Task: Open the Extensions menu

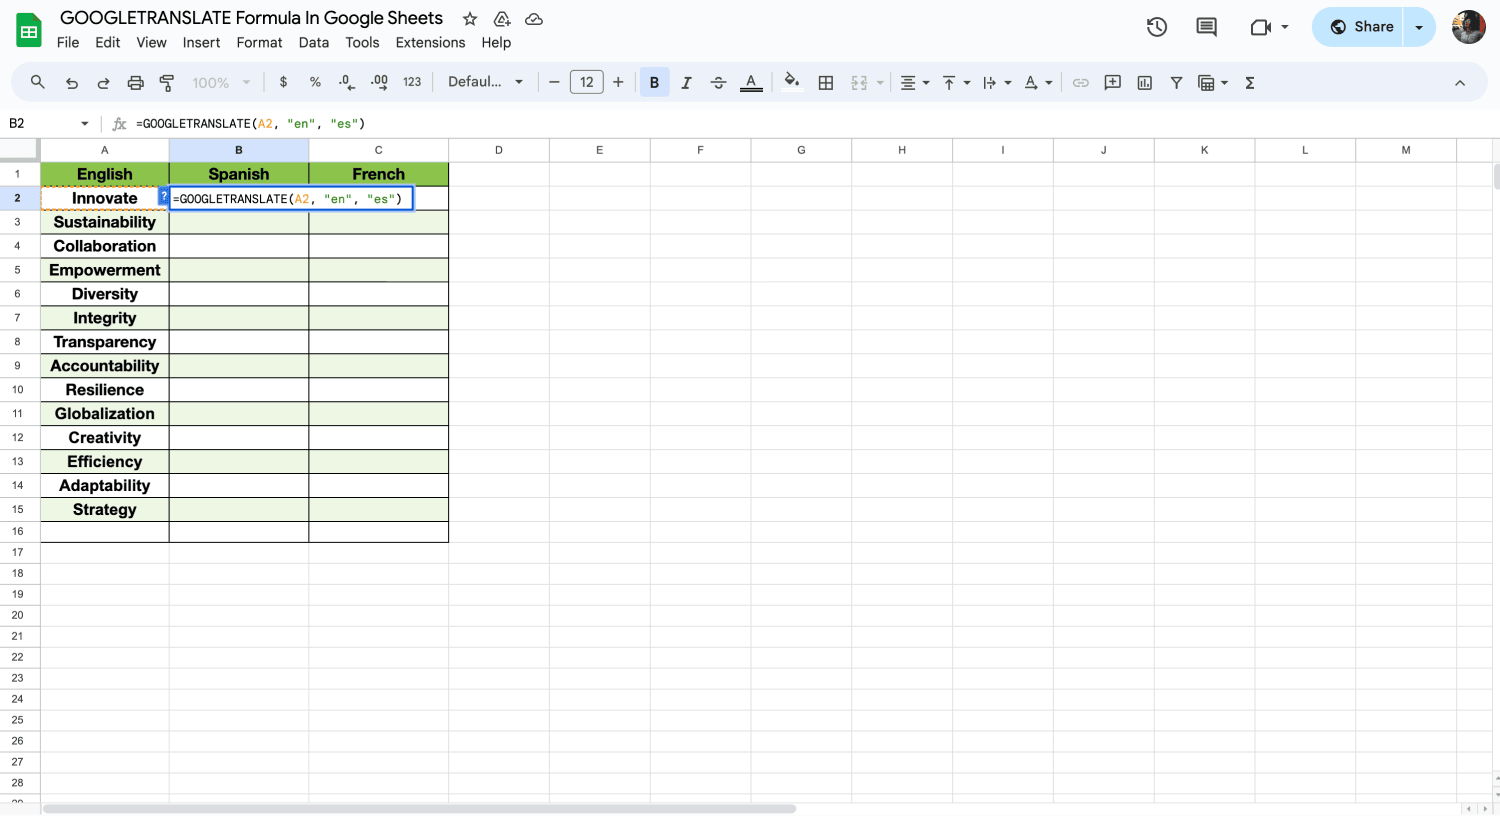Action: click(430, 42)
